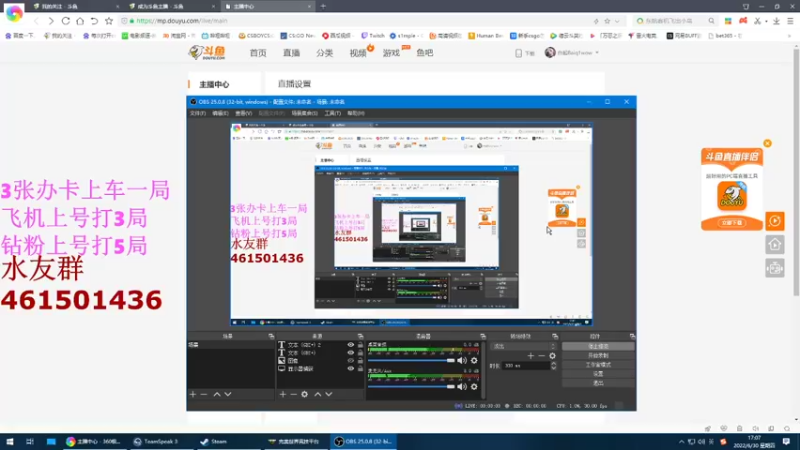Screen dimensions: 800x450
Task: Open the OBS 工具(T) menu
Action: (x=333, y=113)
